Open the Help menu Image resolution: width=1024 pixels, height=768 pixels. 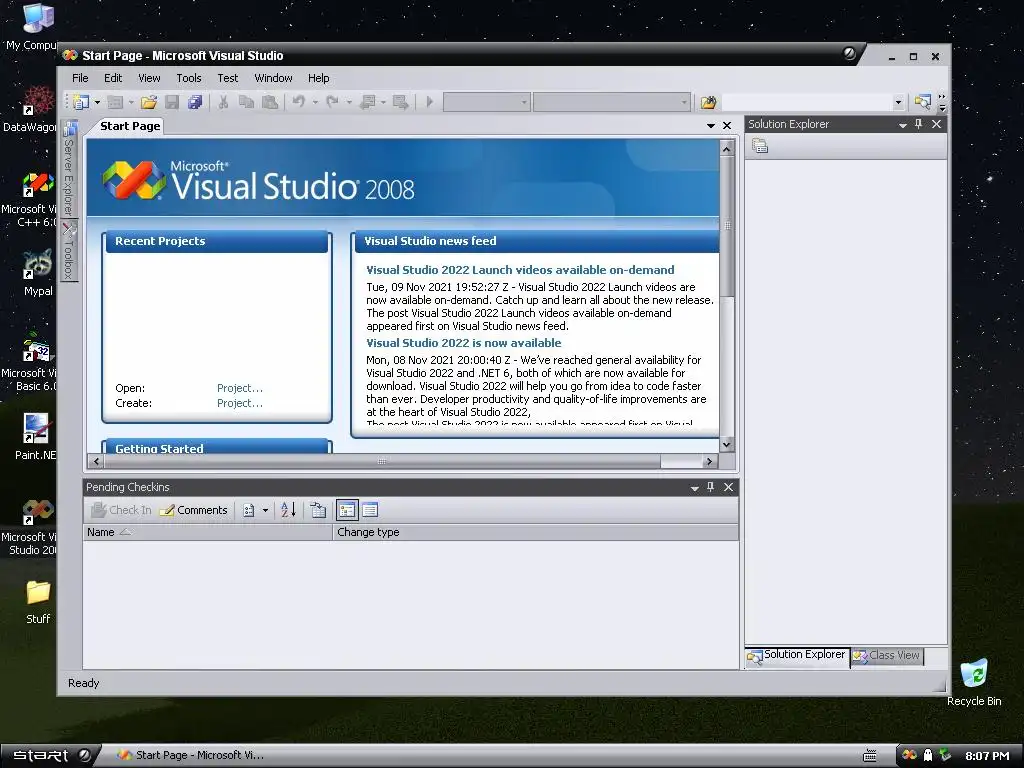tap(318, 78)
